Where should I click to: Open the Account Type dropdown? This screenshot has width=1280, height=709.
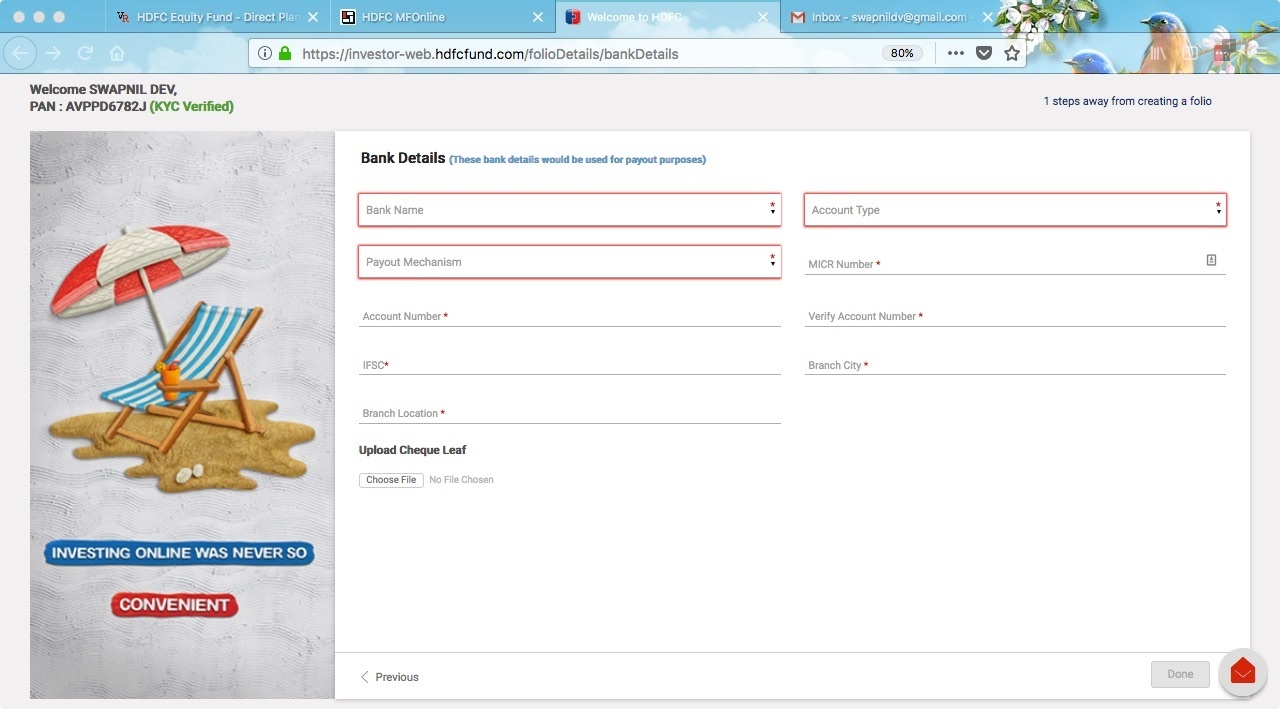(x=1015, y=210)
